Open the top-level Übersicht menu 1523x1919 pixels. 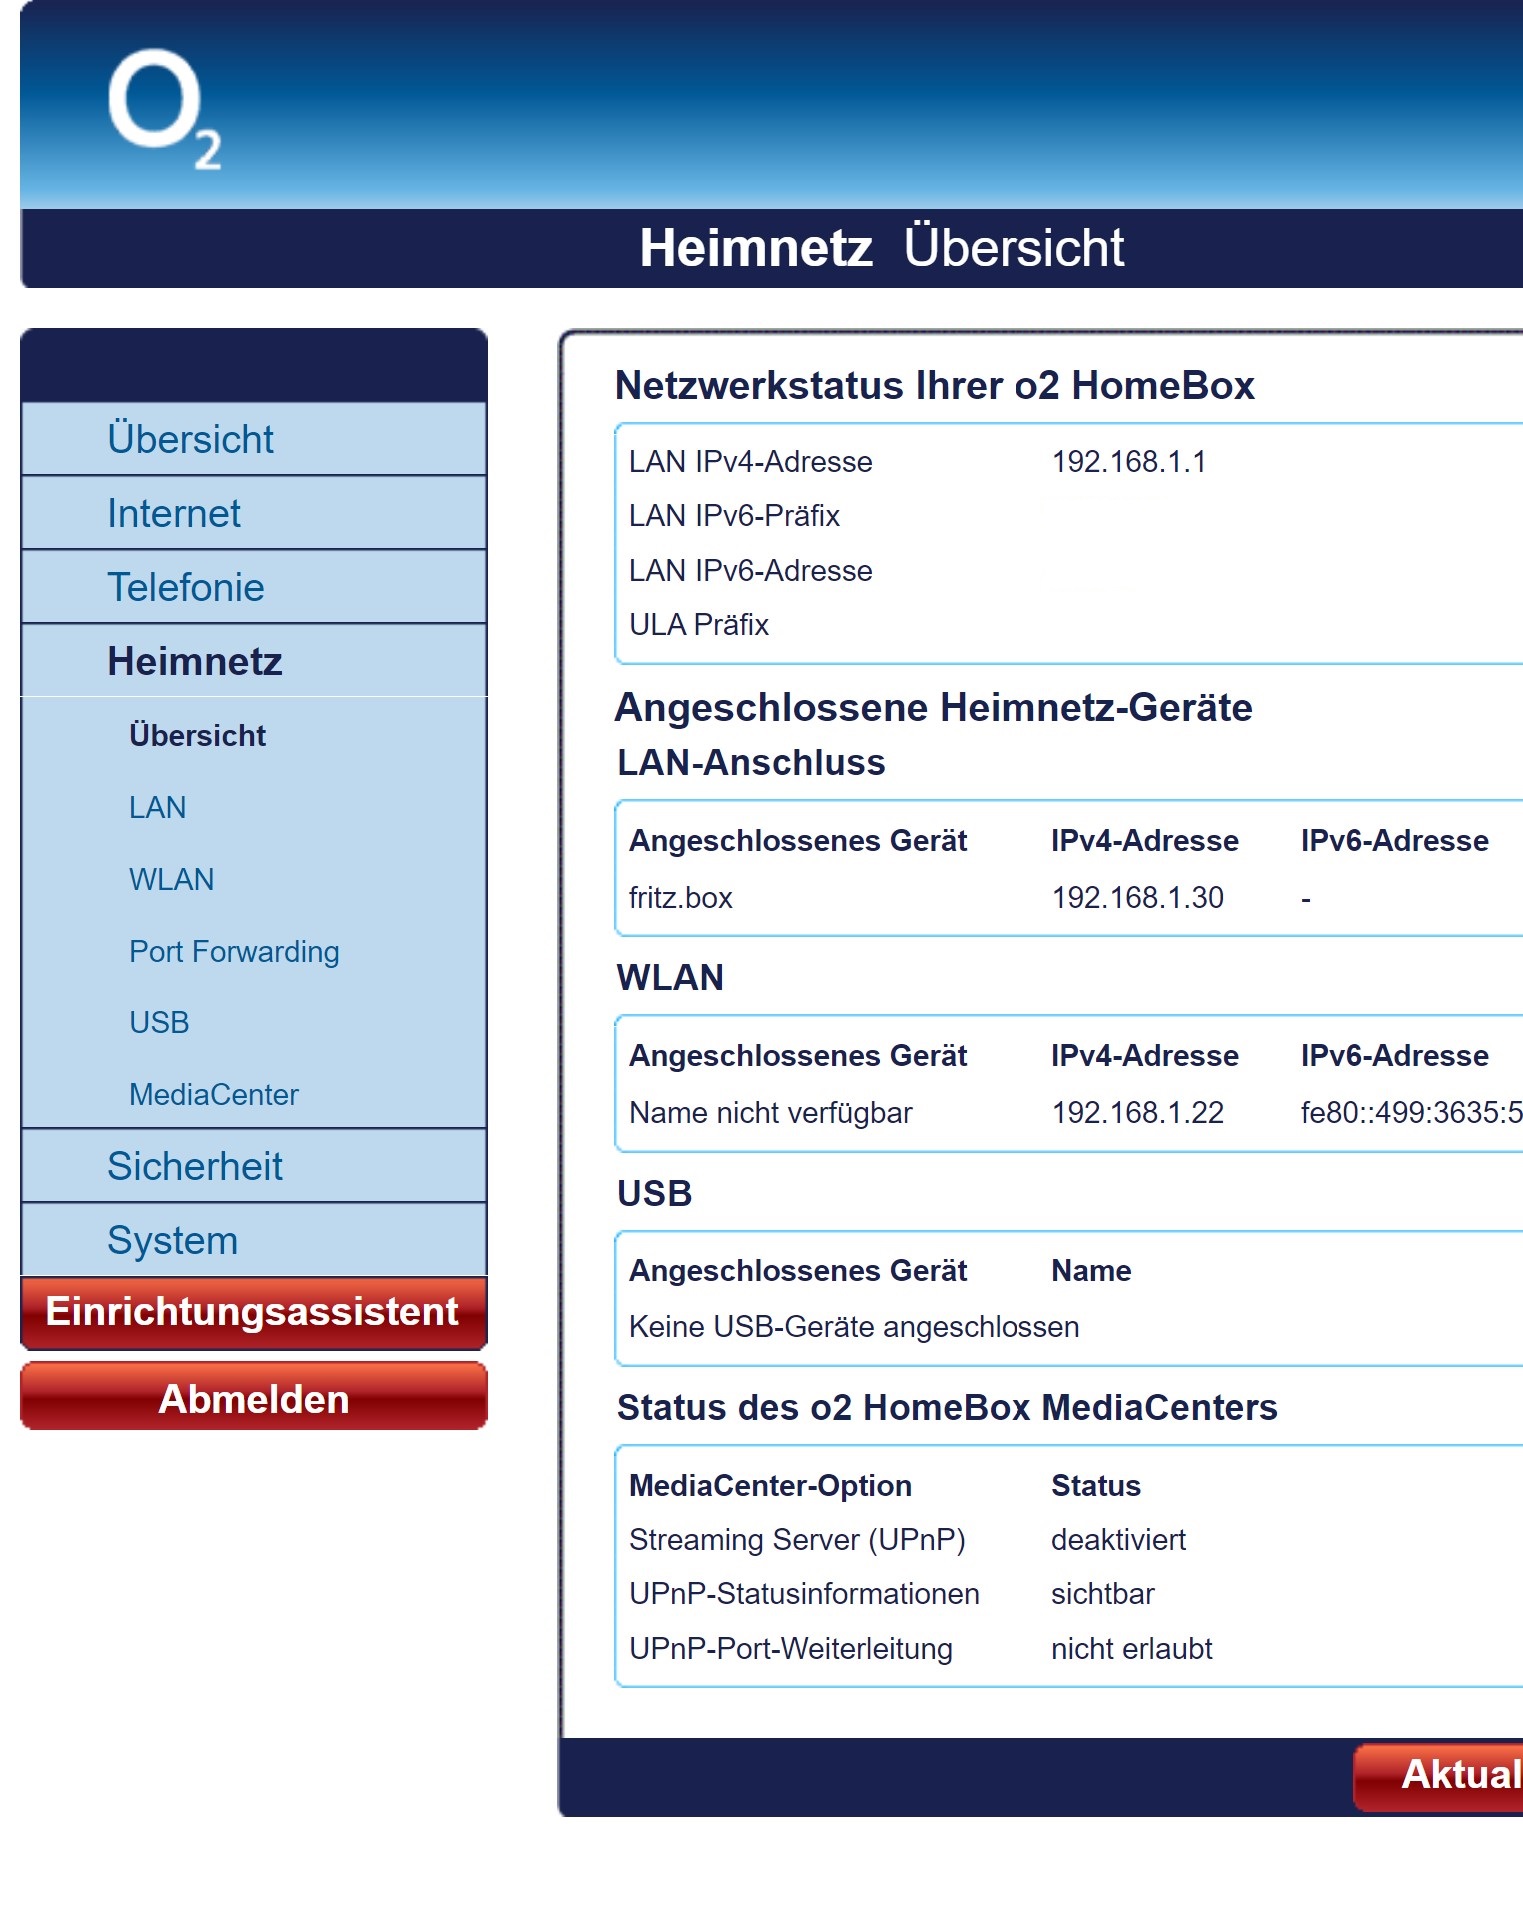click(x=253, y=439)
